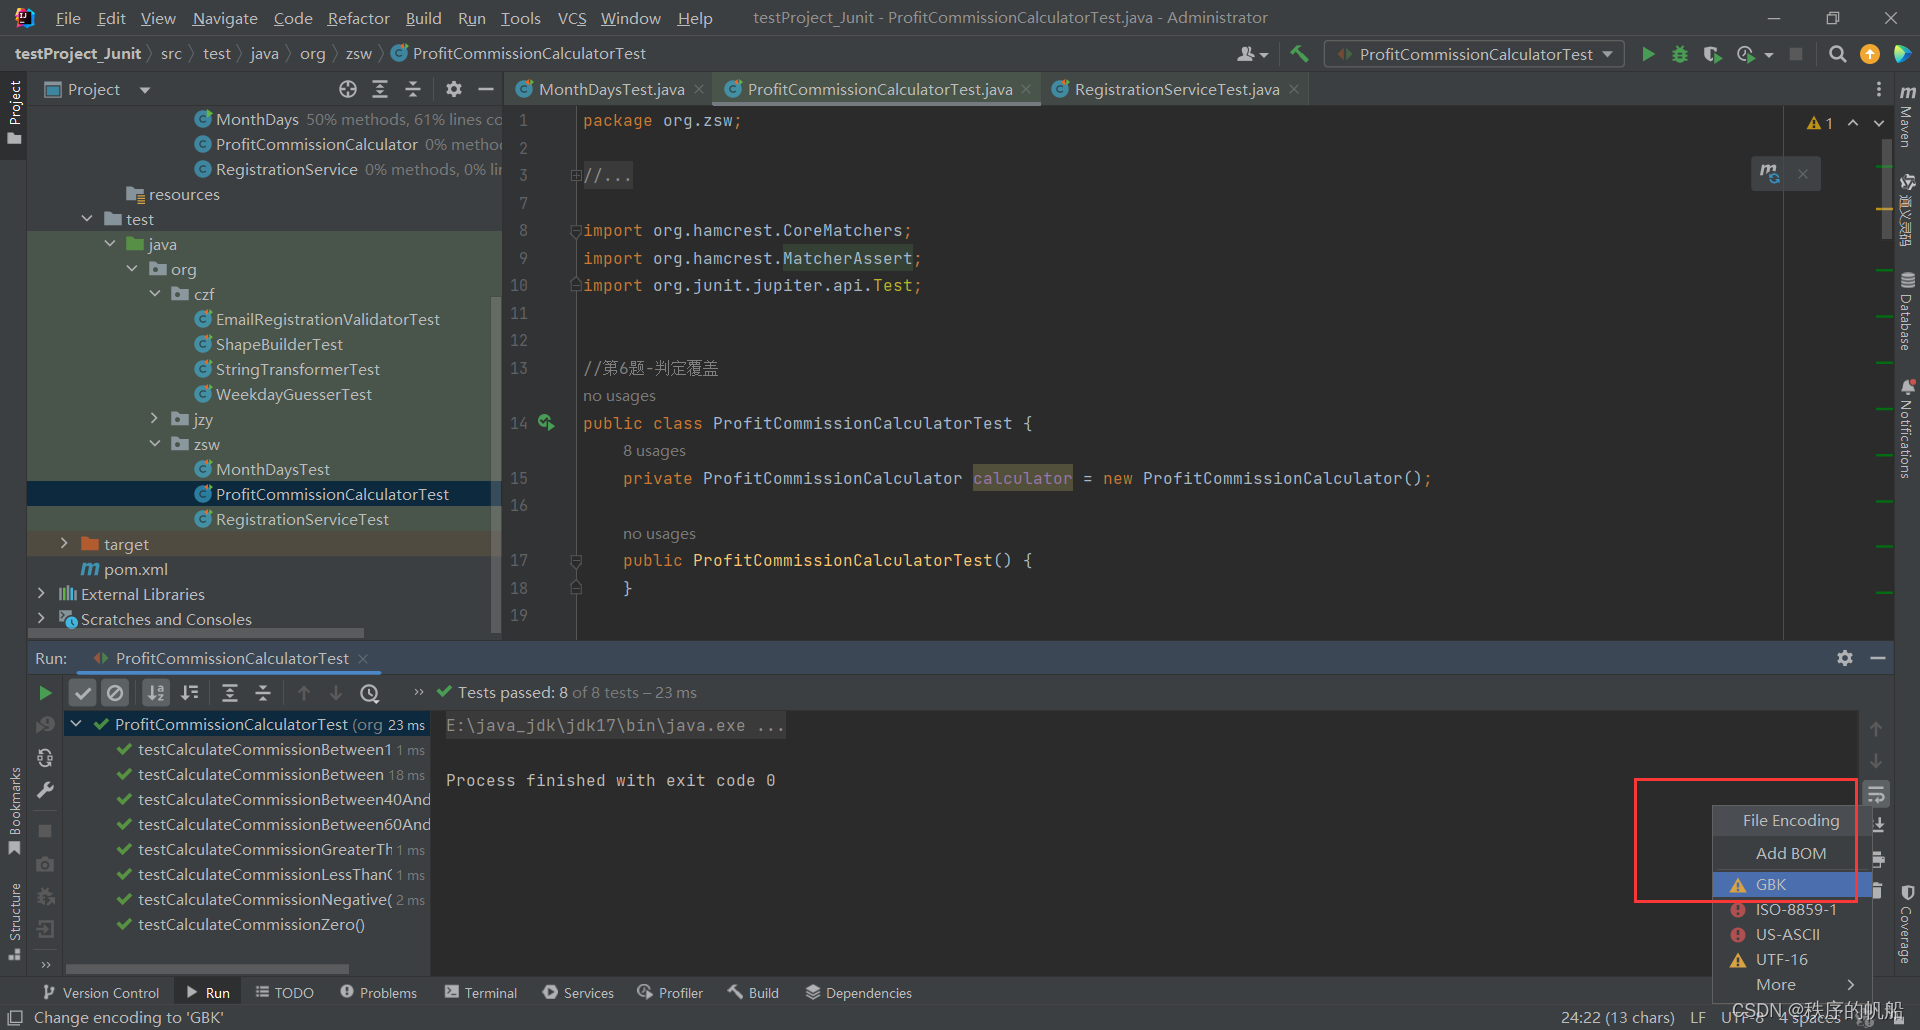This screenshot has height=1030, width=1920.
Task: Toggle soft-wrap in console output
Action: pos(1876,794)
